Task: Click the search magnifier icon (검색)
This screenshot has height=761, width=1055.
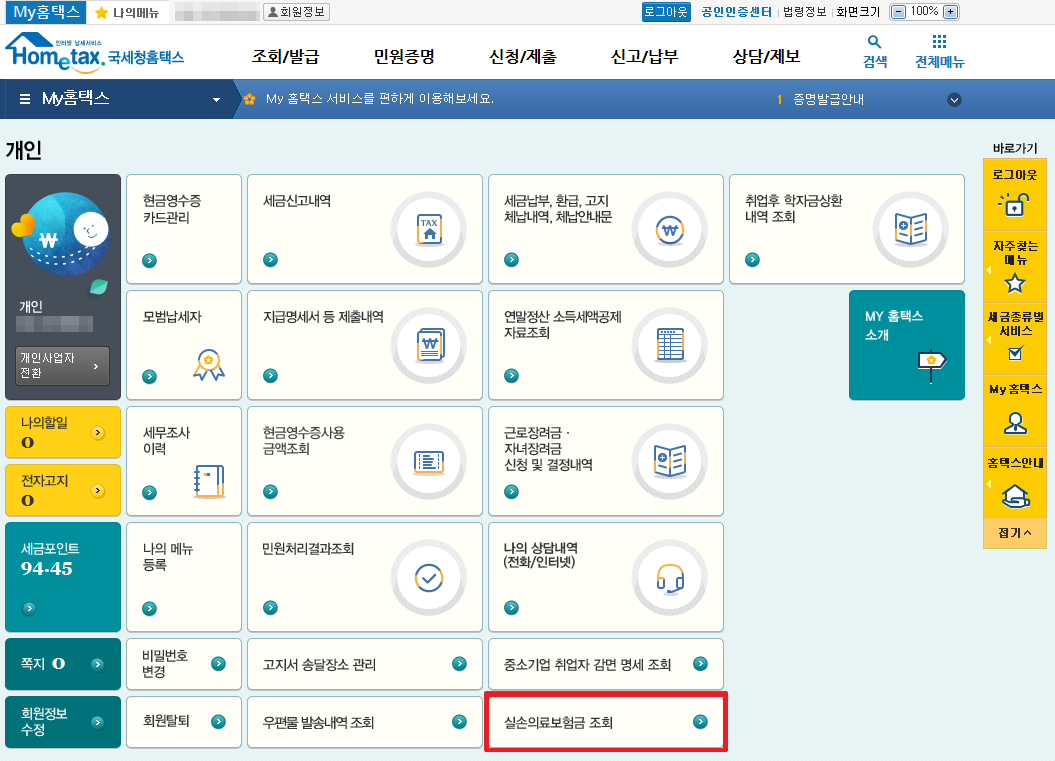Action: (x=874, y=42)
